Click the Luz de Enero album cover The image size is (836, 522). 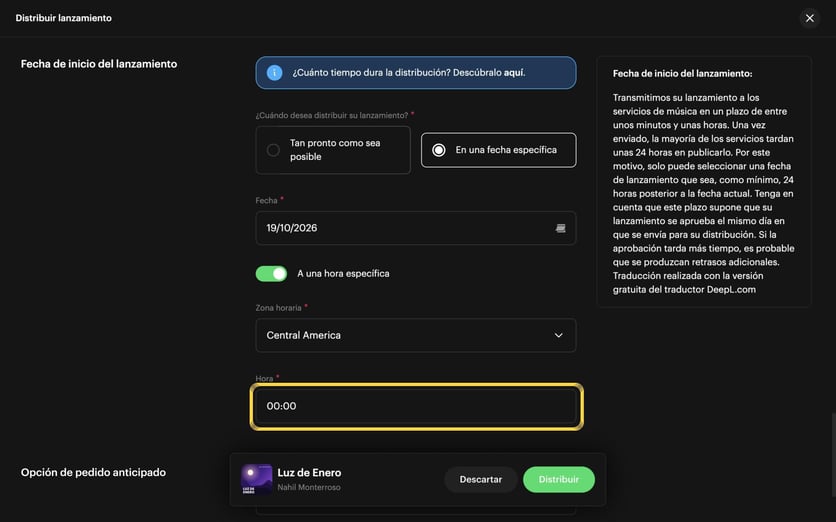[x=256, y=479]
